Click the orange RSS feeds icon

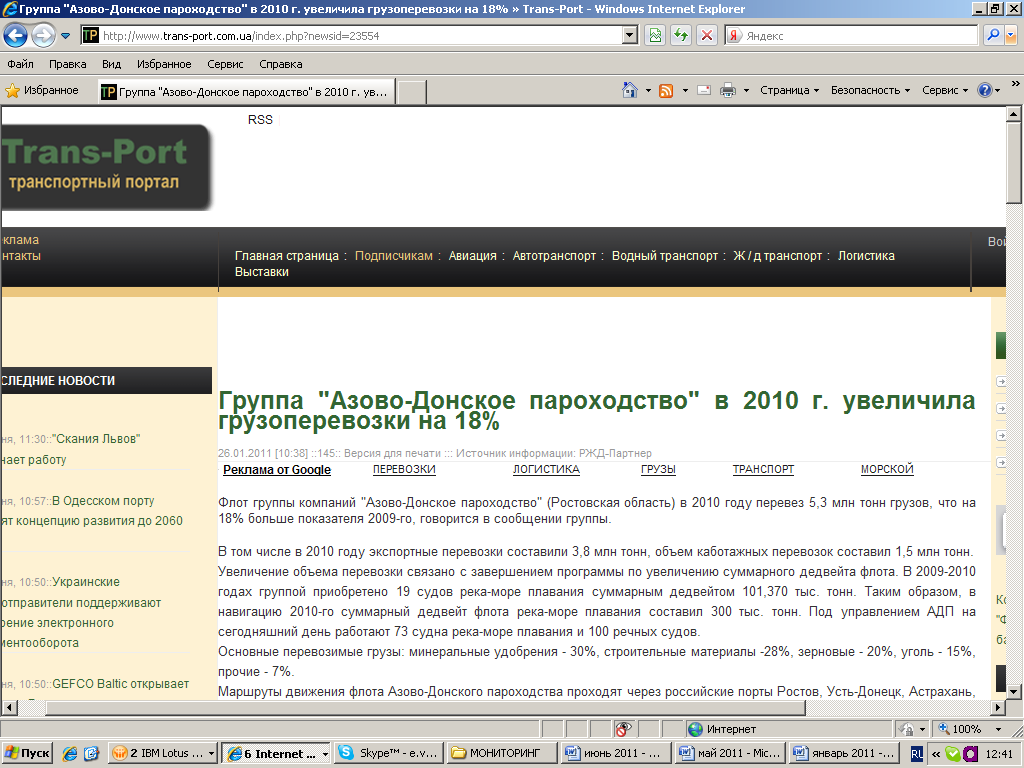coord(666,91)
